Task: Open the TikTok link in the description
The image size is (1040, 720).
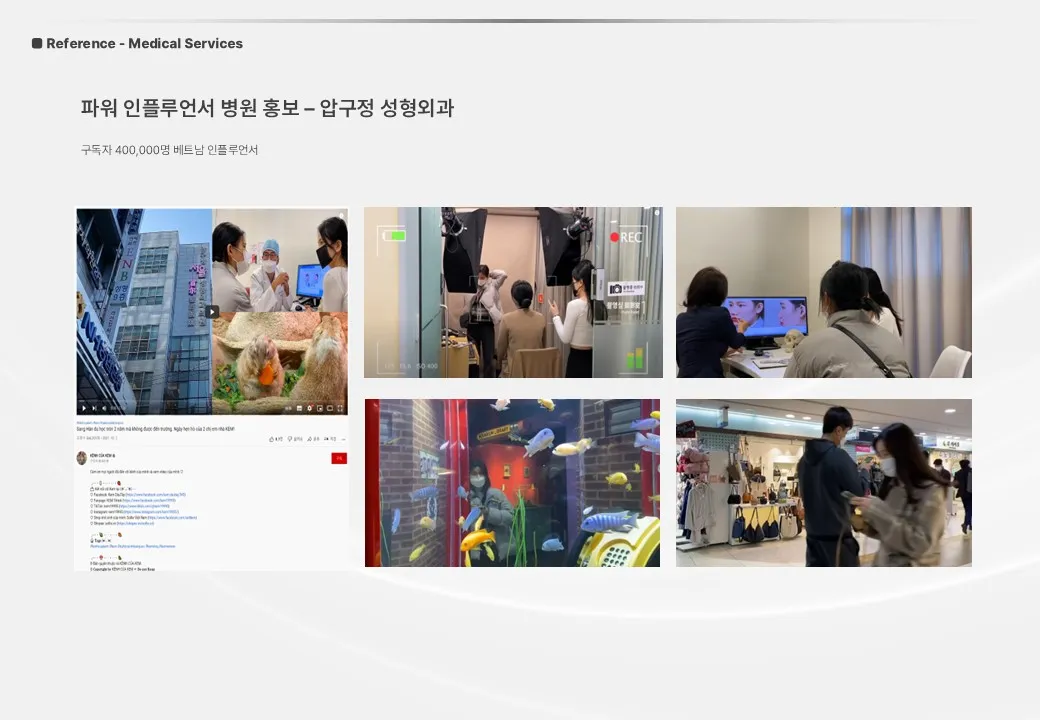Action: pyautogui.click(x=145, y=506)
